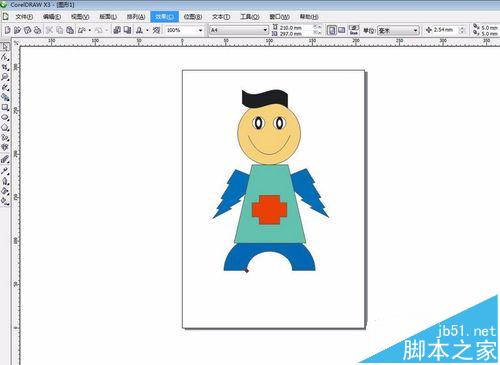Image resolution: width=500 pixels, height=365 pixels.
Task: Select the Pick tool in the toolbox
Action: (5, 46)
